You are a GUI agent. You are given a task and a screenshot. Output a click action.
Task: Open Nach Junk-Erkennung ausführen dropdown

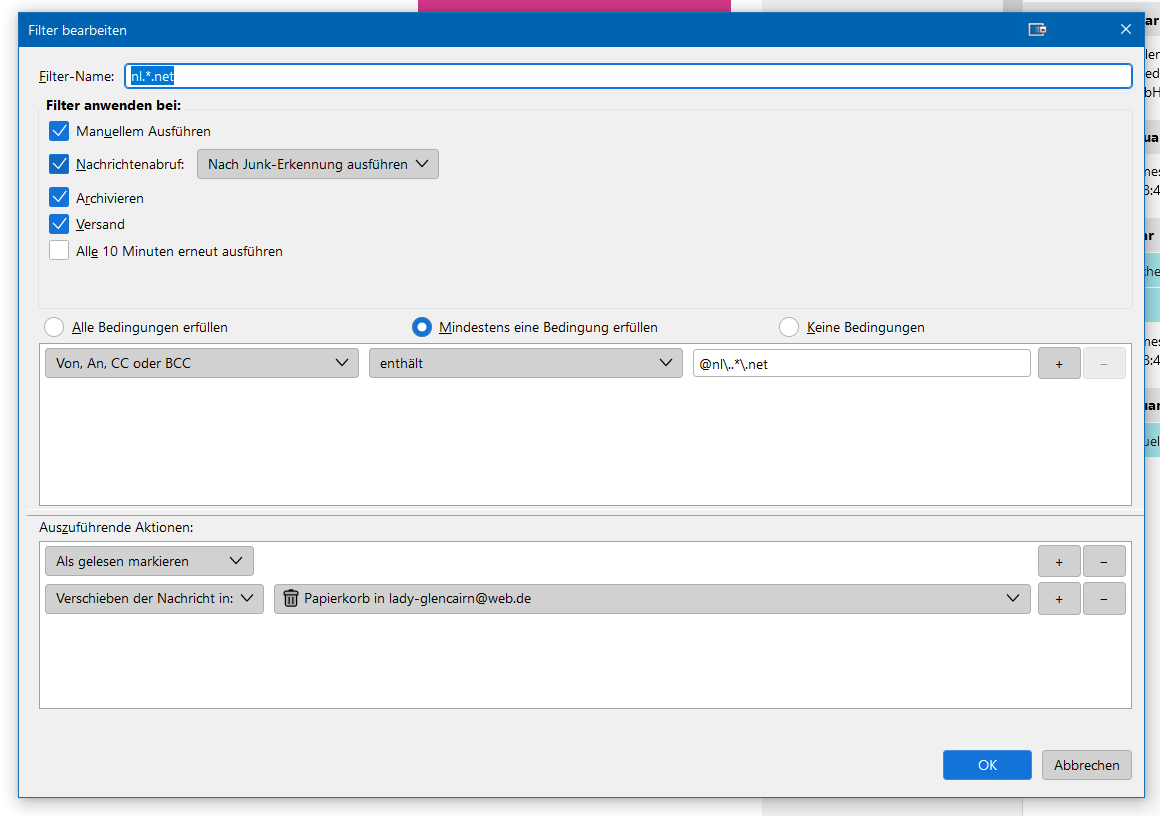[x=317, y=164]
